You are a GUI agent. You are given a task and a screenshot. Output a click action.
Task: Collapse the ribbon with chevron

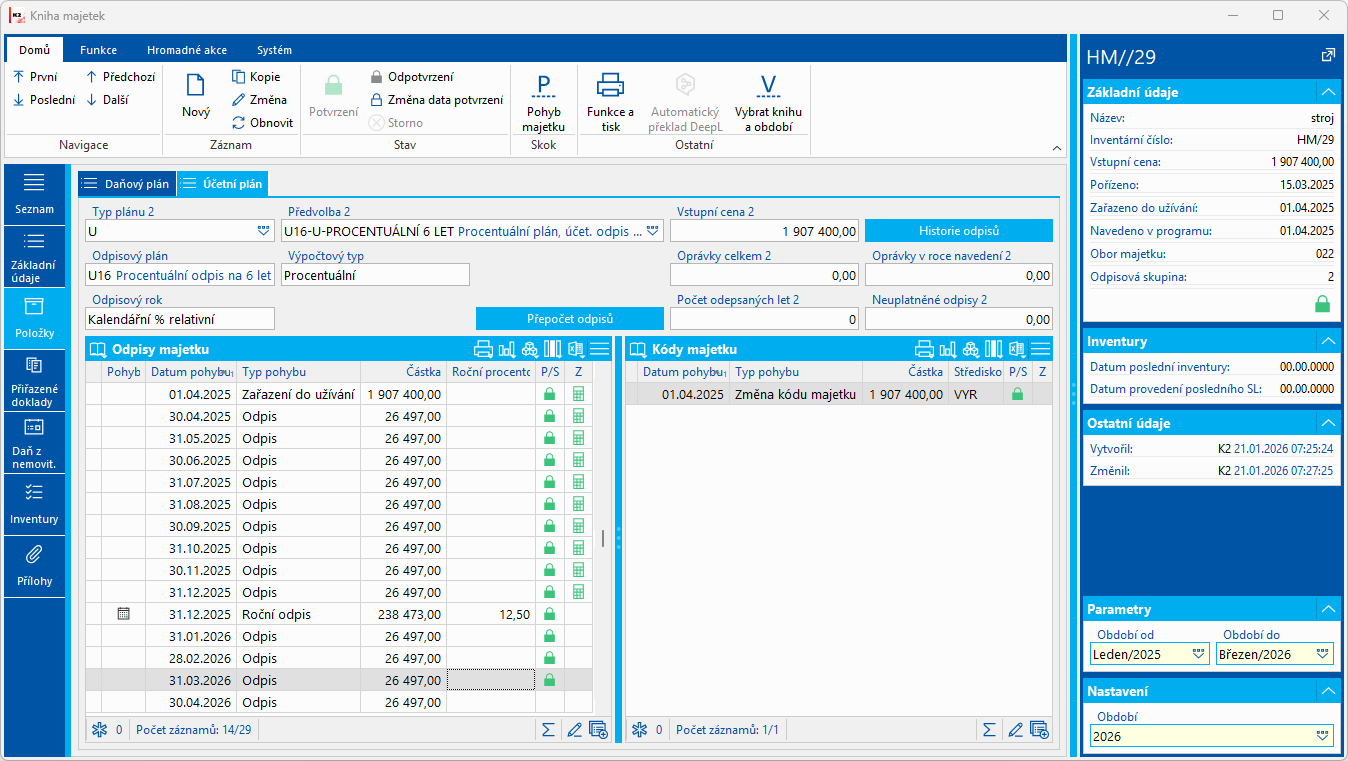tap(1057, 148)
